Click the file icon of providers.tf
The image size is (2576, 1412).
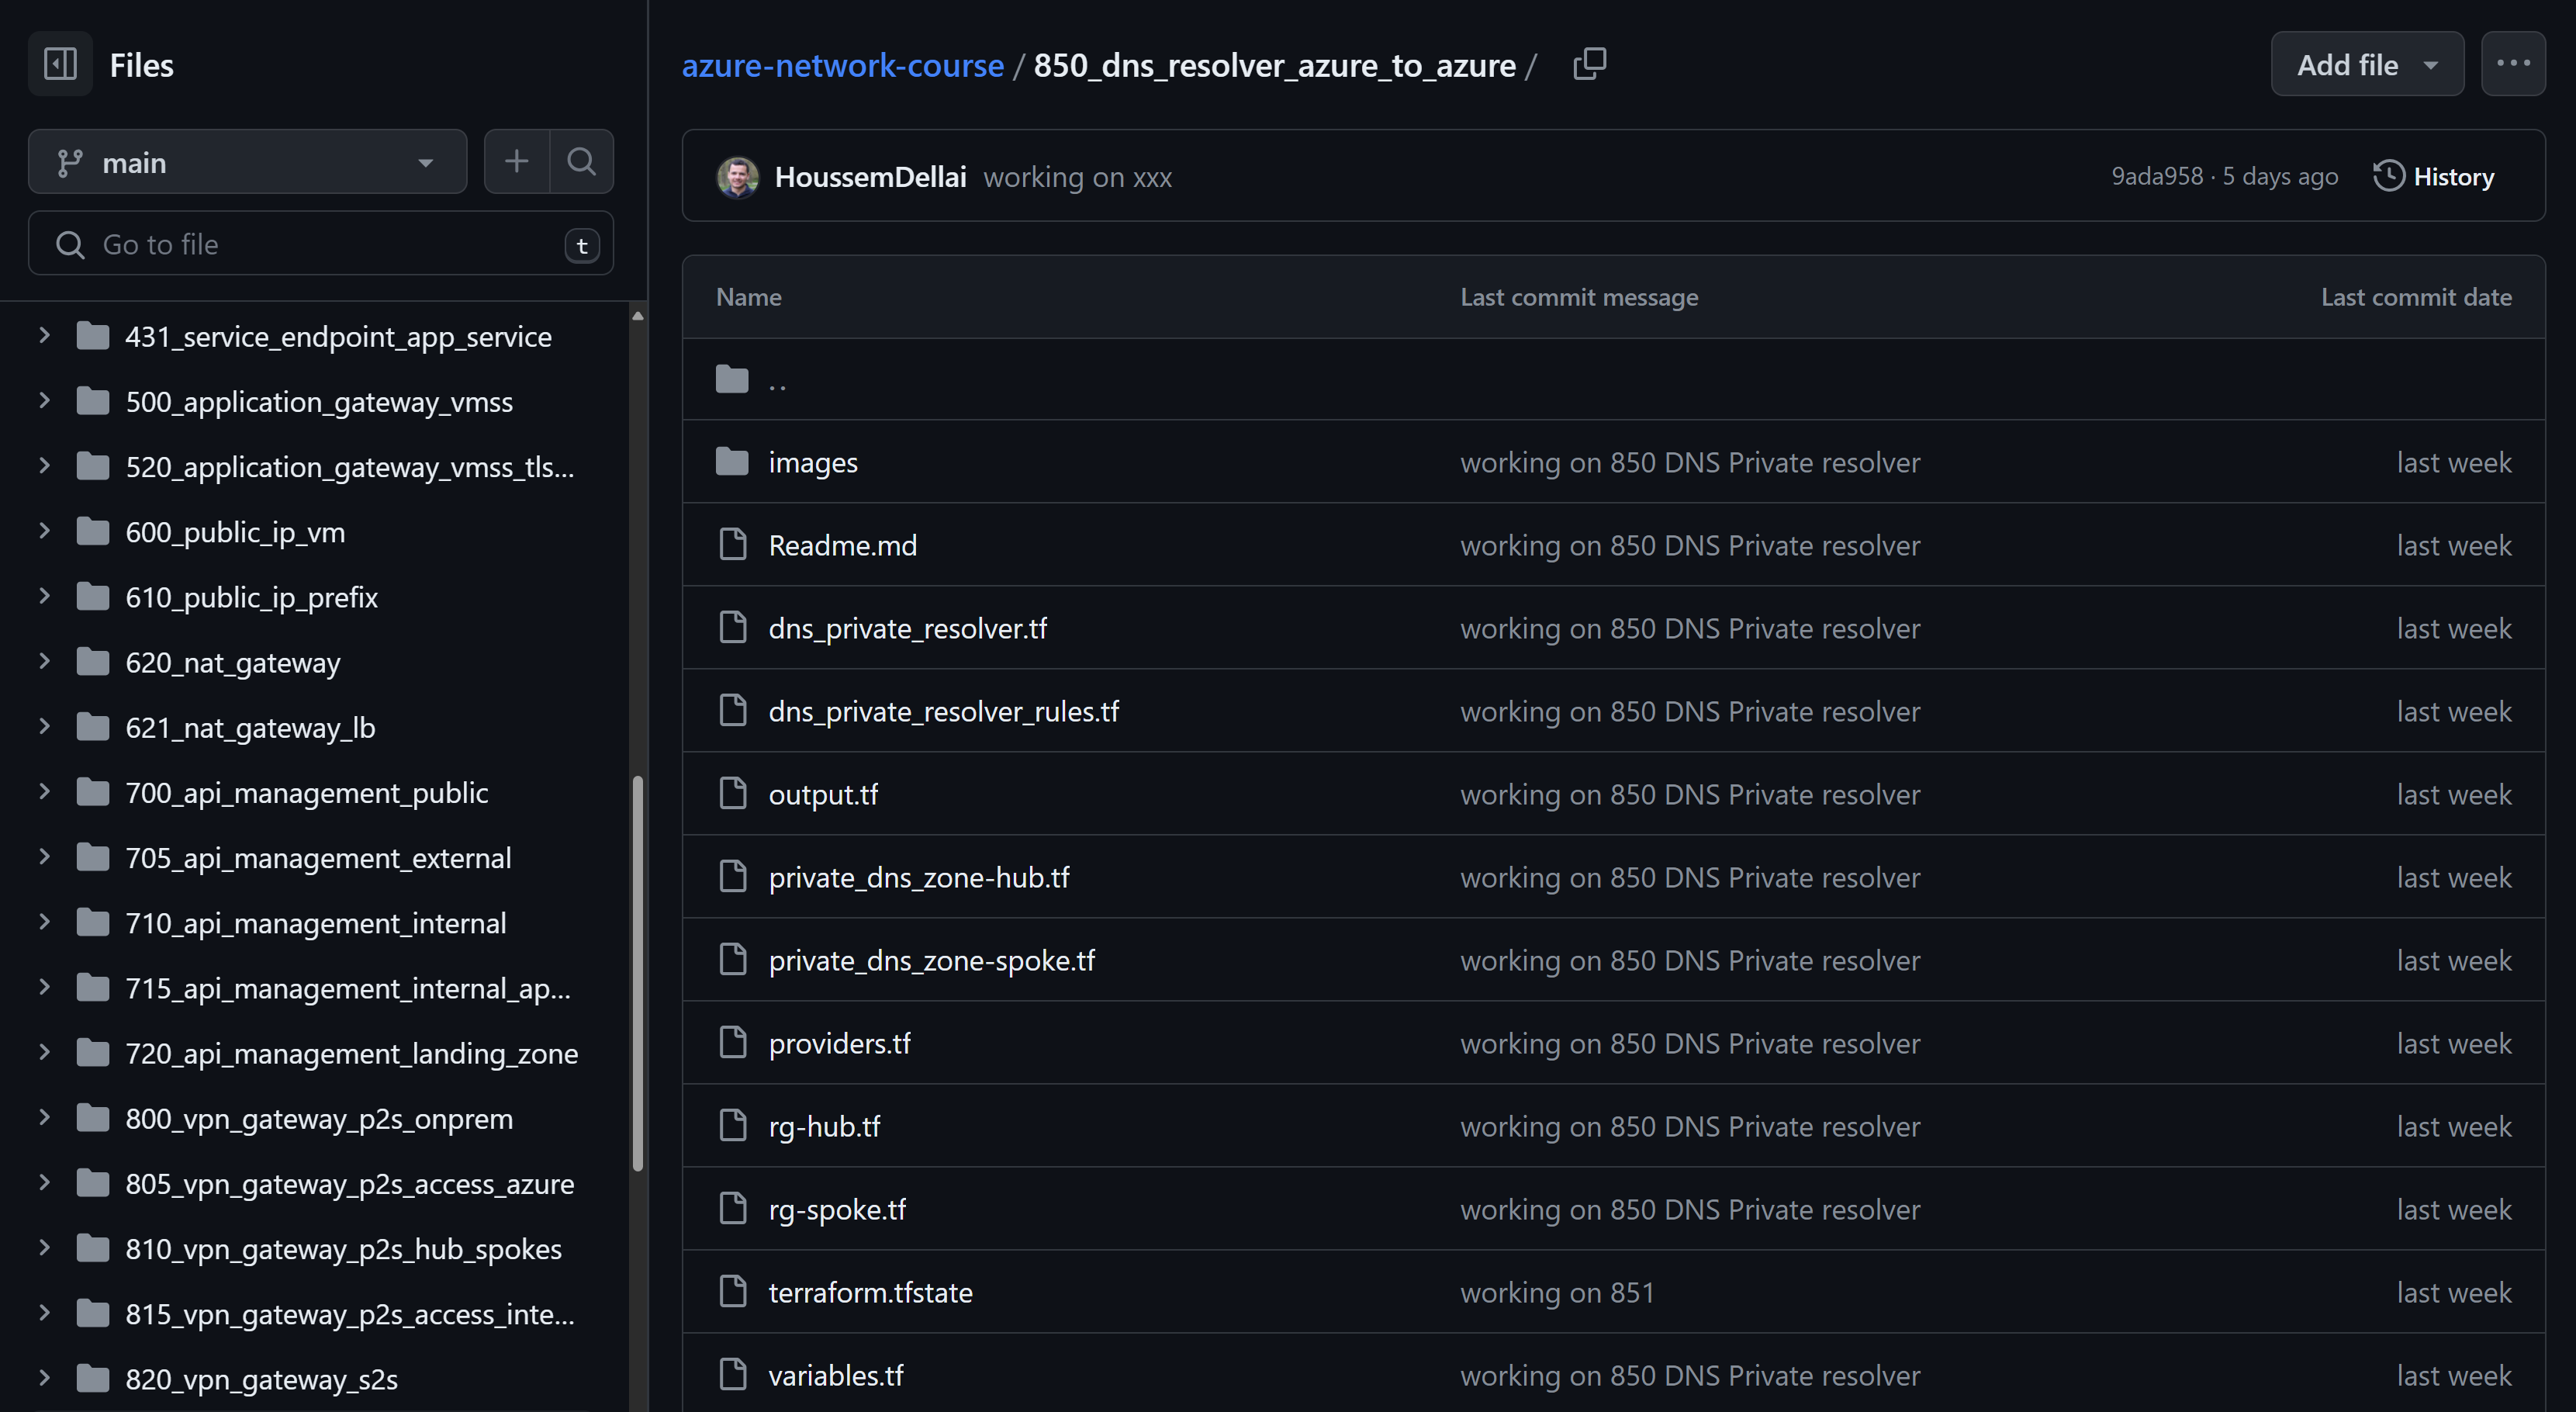pyautogui.click(x=733, y=1043)
